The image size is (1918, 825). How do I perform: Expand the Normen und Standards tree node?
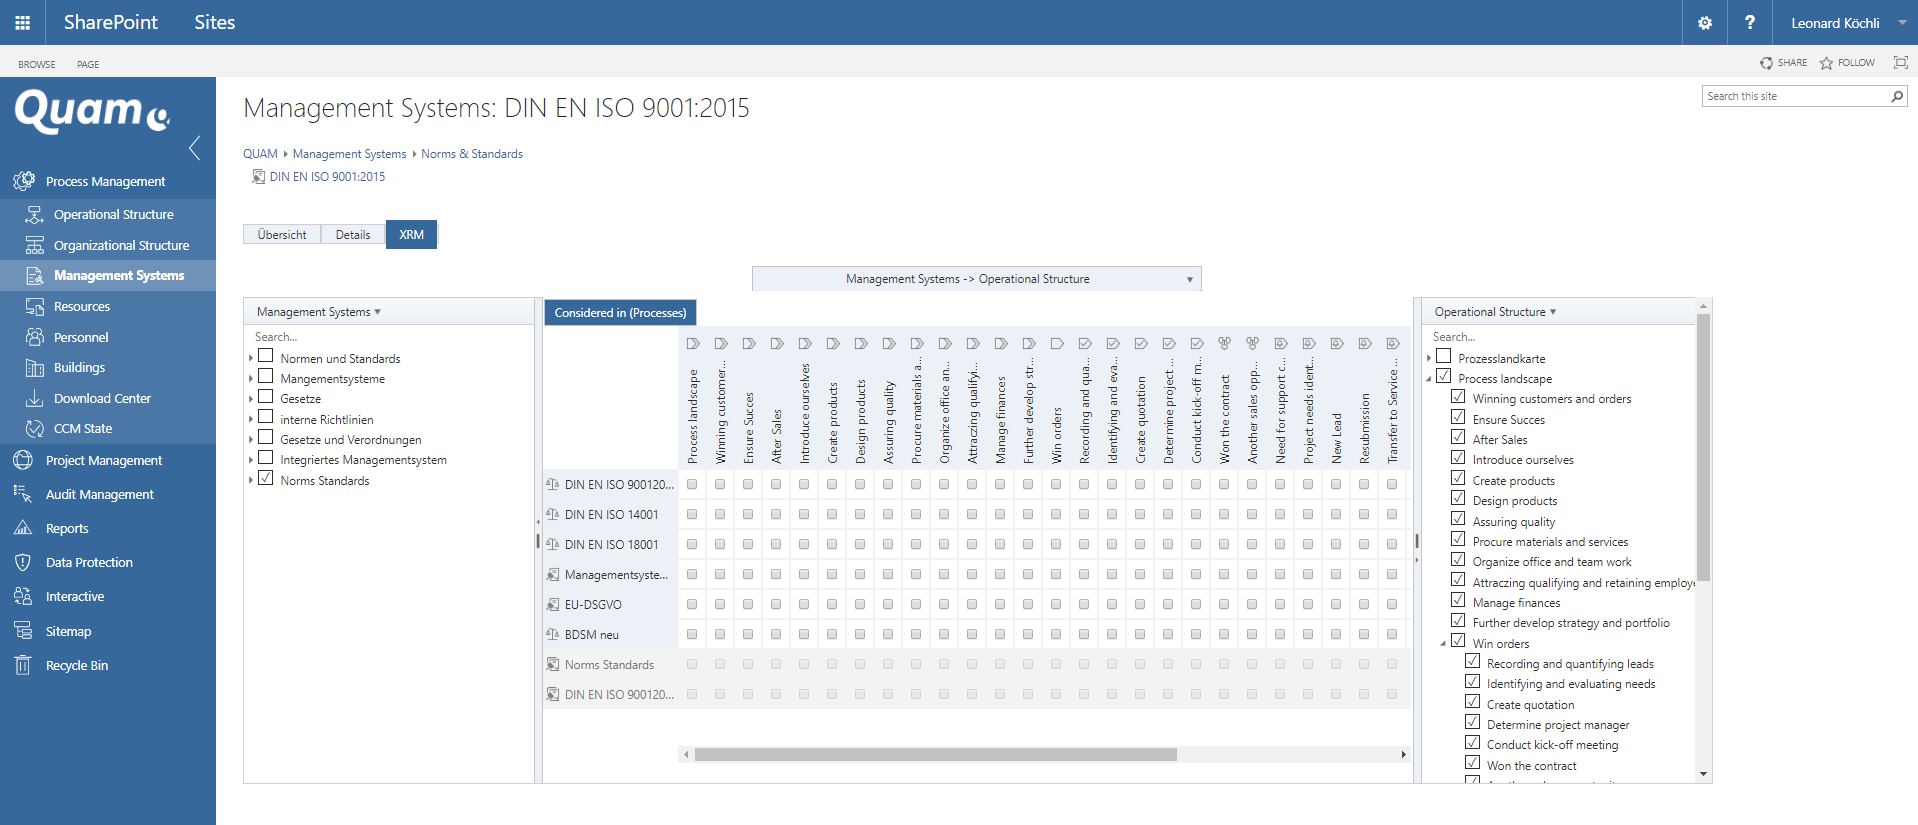point(251,358)
